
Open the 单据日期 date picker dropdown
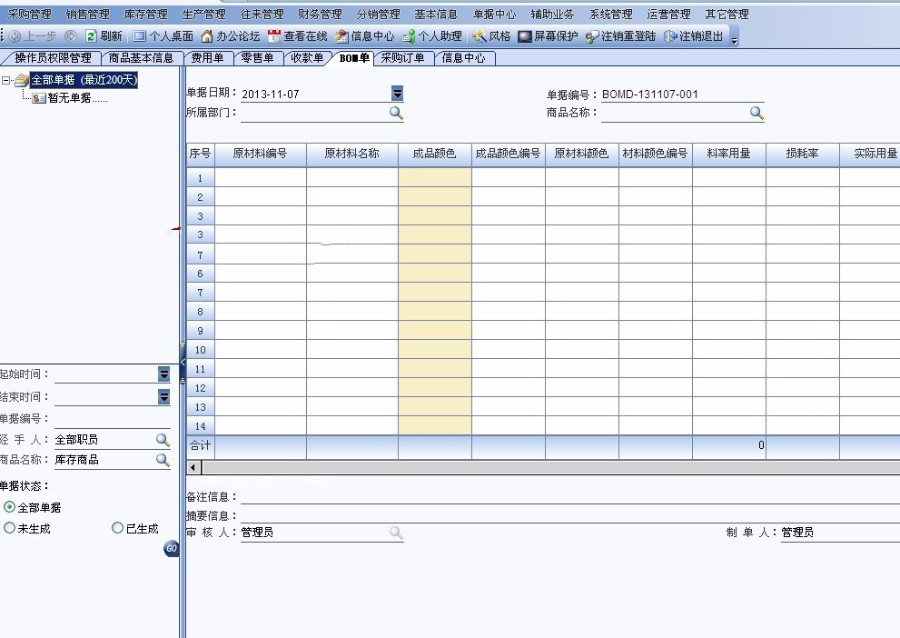click(397, 92)
